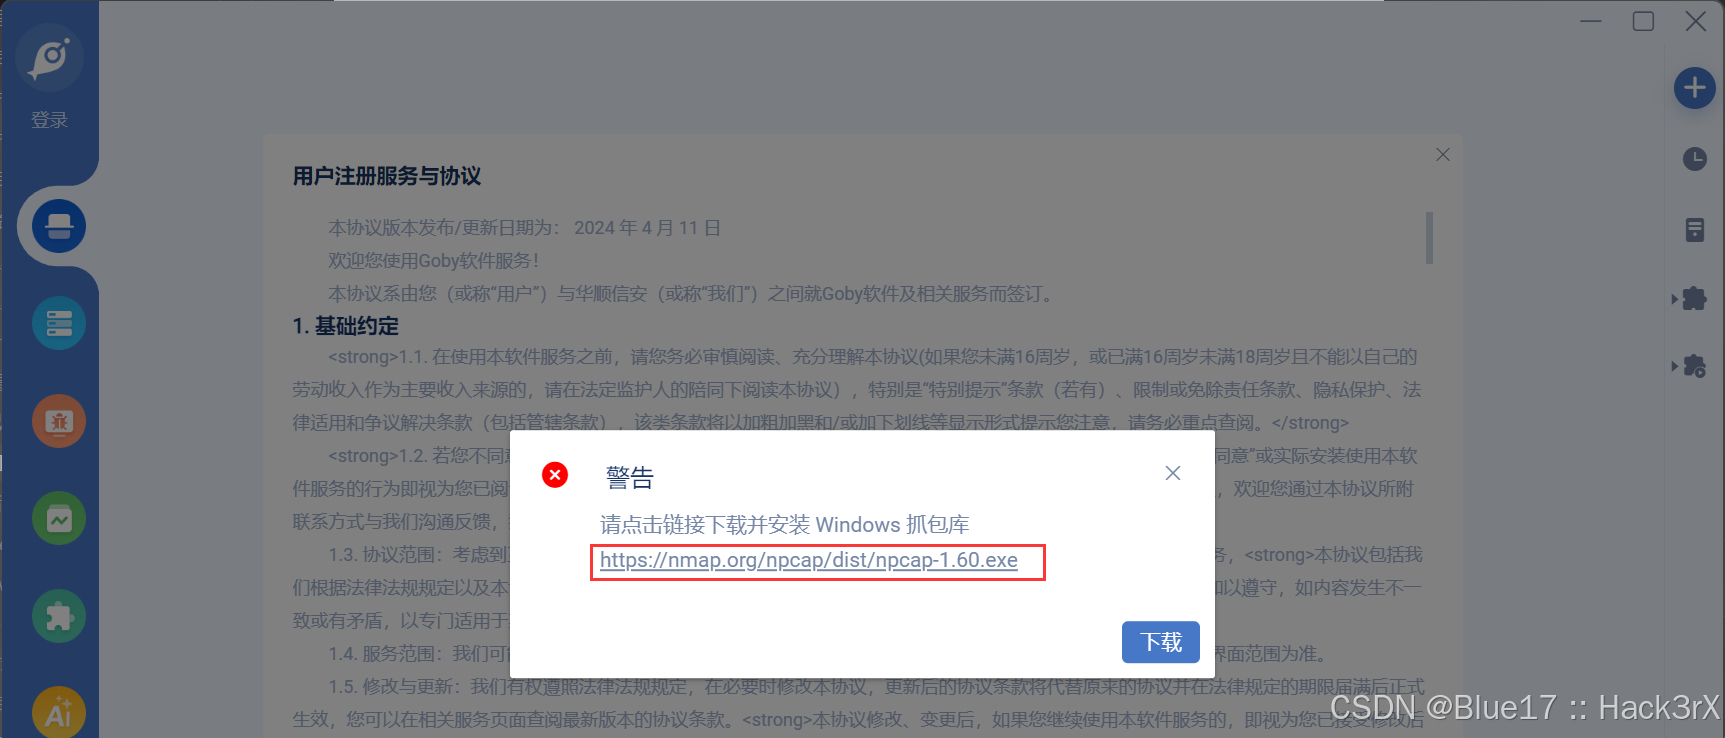Screen dimensions: 1725x738
Task: Close the user agreement panel
Action: coord(1443,155)
